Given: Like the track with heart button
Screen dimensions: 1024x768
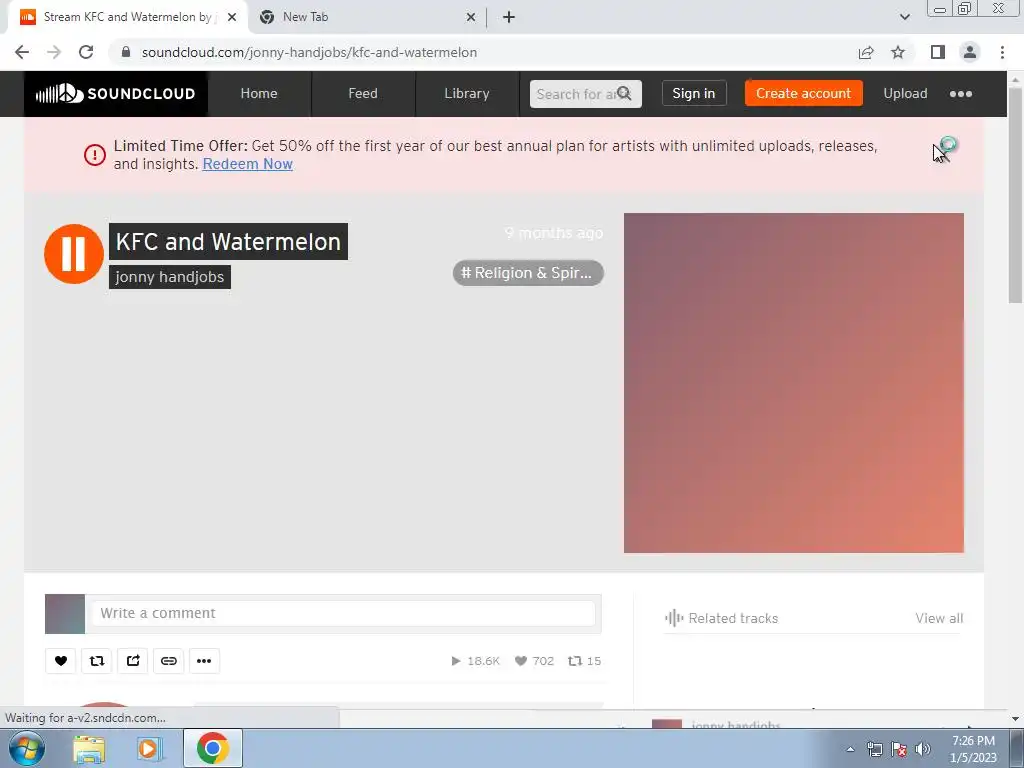Looking at the screenshot, I should pyautogui.click(x=61, y=661).
